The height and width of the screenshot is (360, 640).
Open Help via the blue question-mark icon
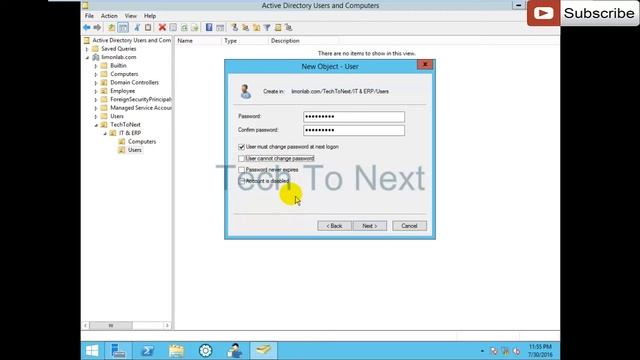point(209,27)
